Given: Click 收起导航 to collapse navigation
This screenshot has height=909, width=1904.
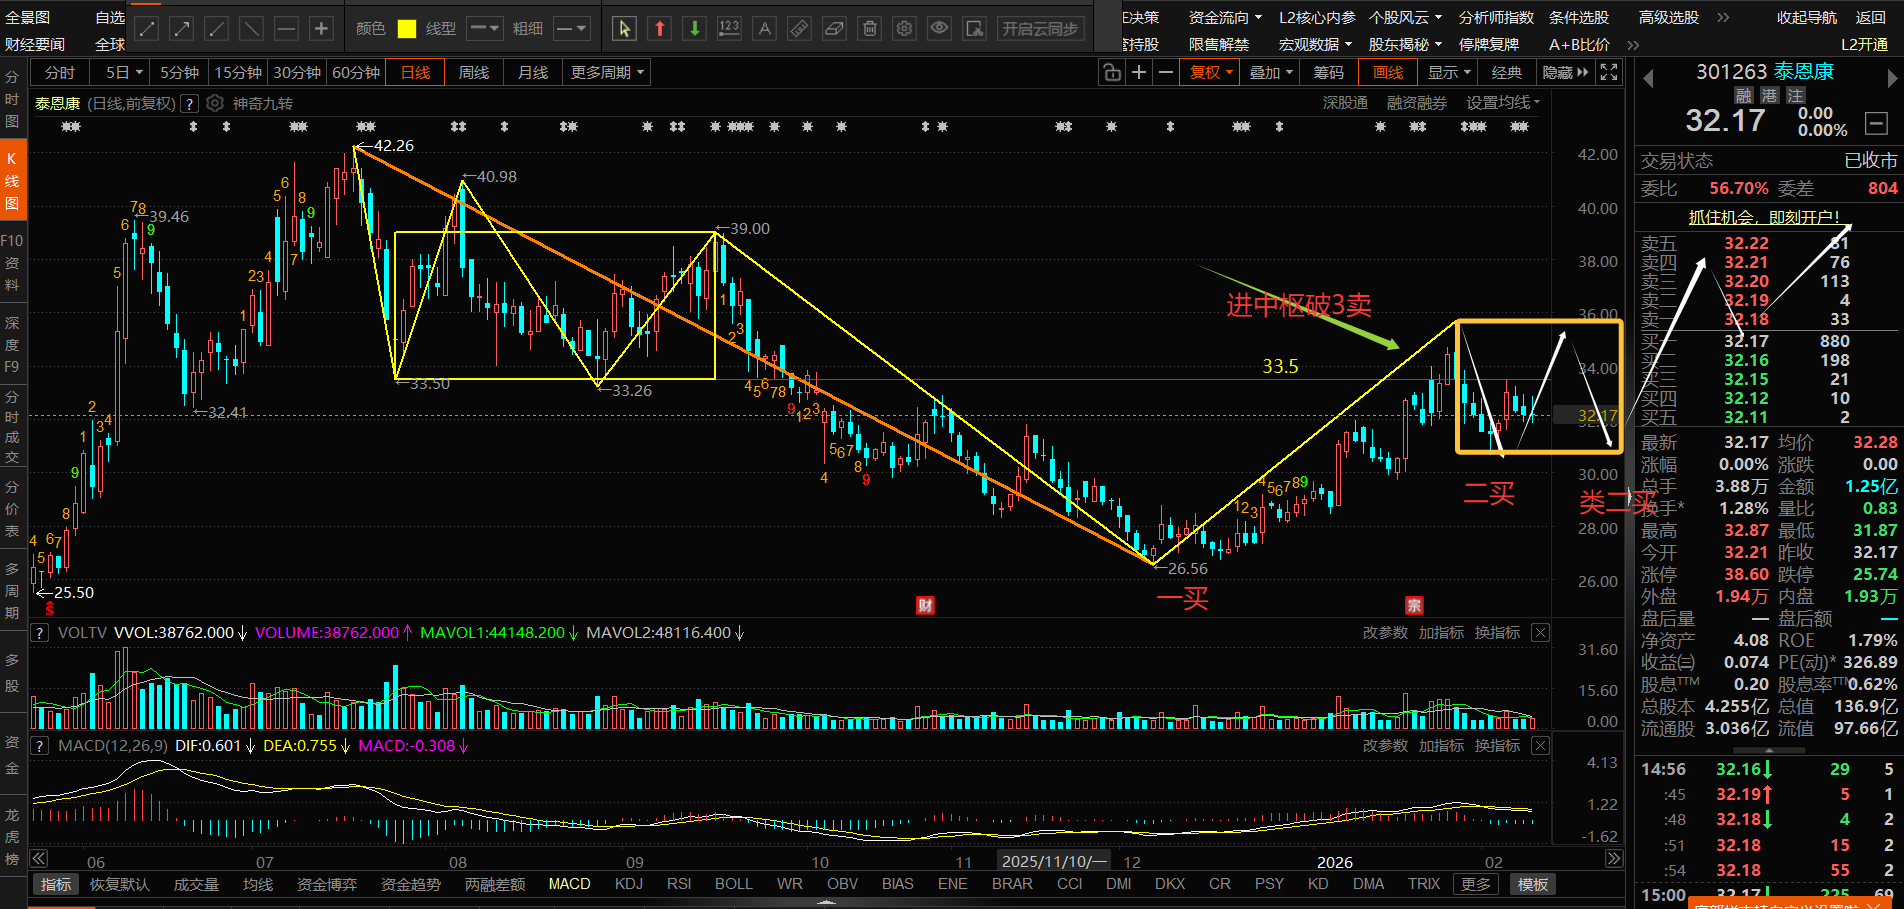Looking at the screenshot, I should [x=1807, y=17].
